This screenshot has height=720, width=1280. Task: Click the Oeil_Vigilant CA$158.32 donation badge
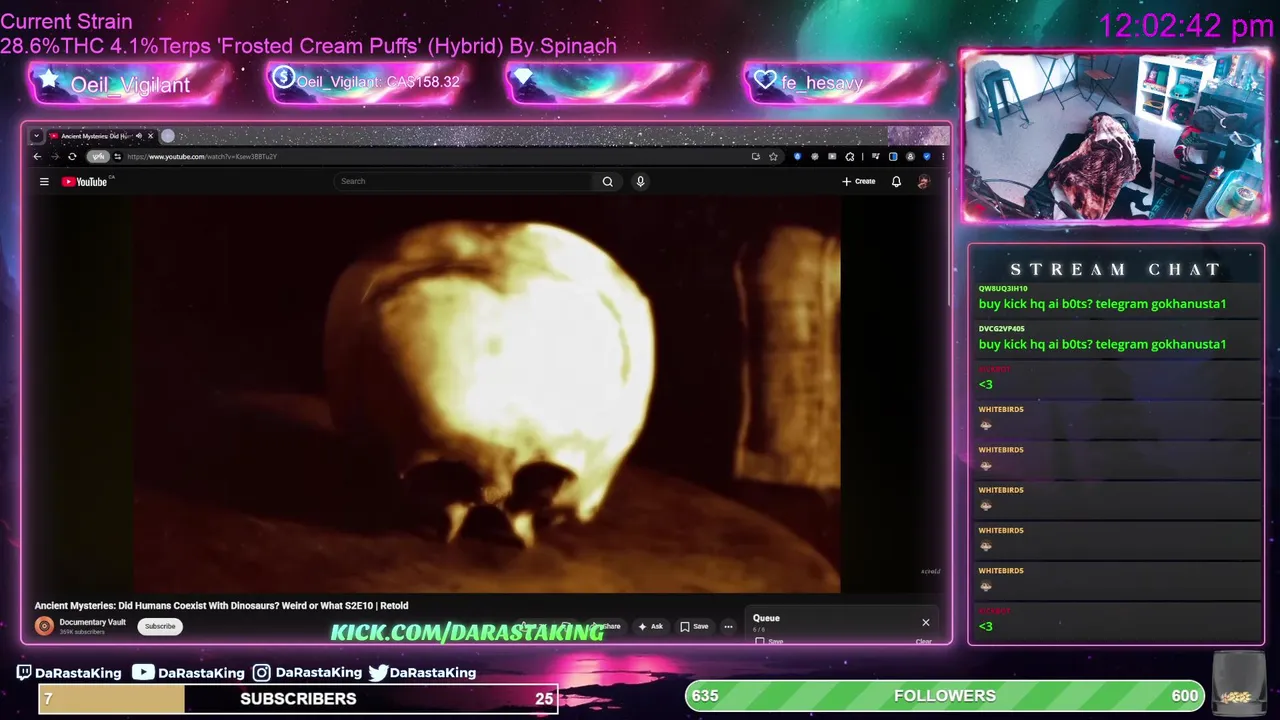367,82
